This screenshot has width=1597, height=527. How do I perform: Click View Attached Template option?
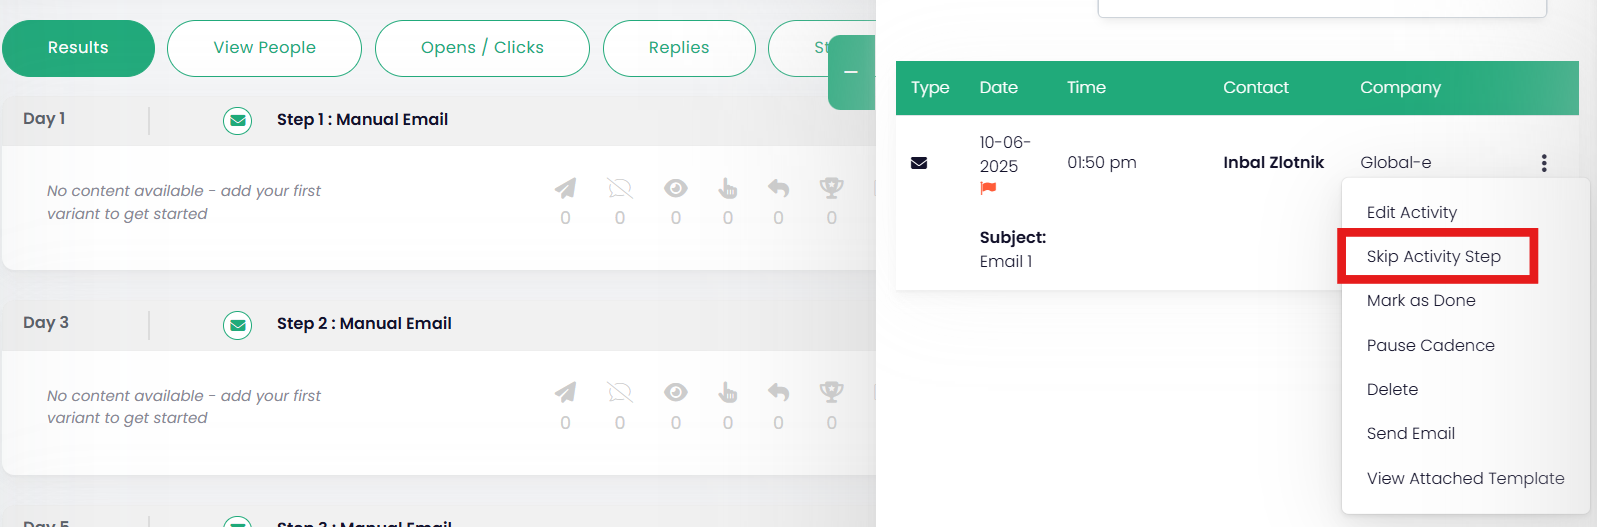pyautogui.click(x=1465, y=479)
